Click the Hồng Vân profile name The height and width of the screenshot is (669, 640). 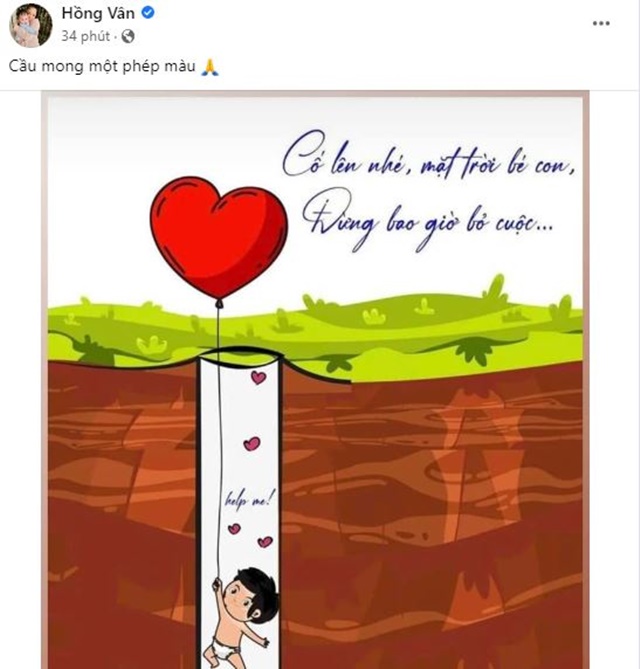point(98,13)
